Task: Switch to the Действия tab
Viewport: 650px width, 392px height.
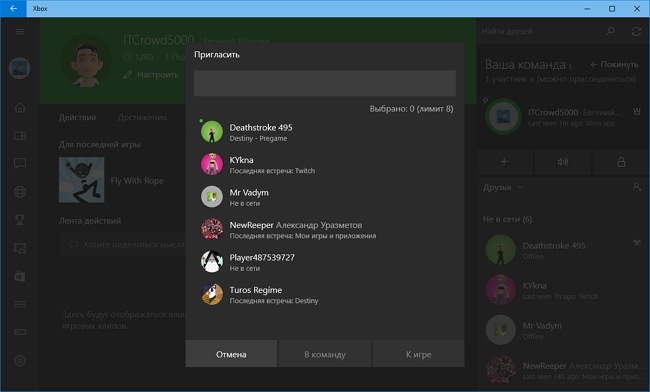Action: click(x=77, y=117)
